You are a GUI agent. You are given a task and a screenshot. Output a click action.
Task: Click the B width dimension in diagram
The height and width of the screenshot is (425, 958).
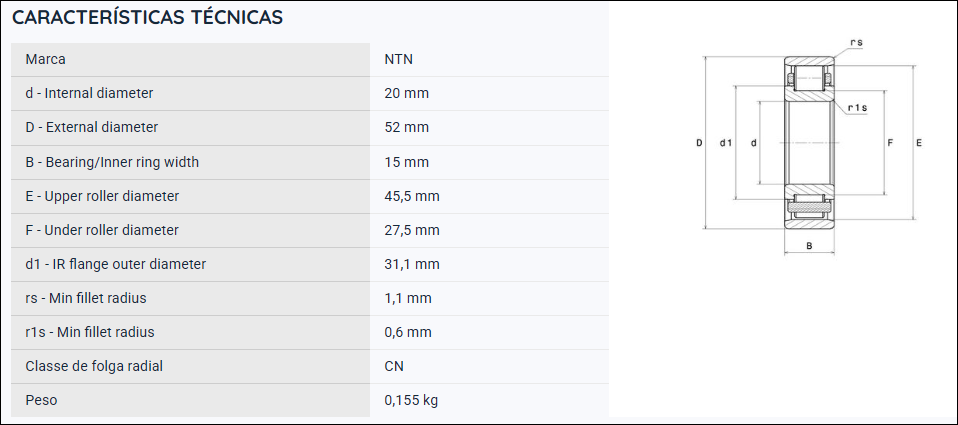coord(809,246)
